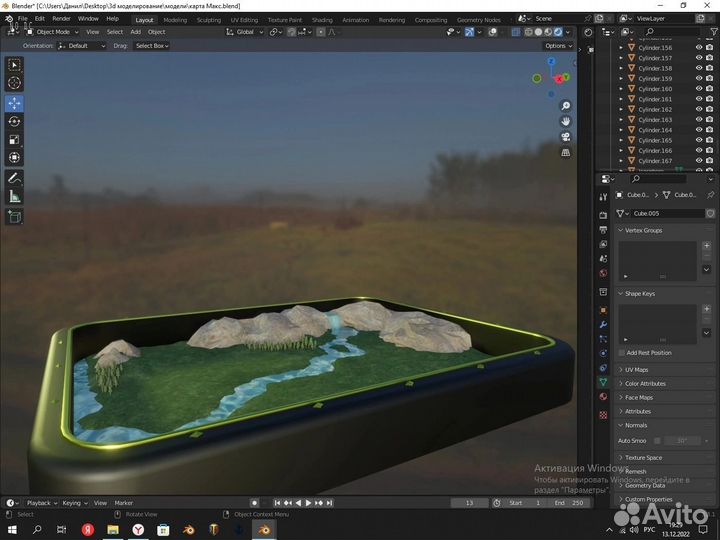Select solid viewport shading mode
720x540 pixels.
coord(538,32)
